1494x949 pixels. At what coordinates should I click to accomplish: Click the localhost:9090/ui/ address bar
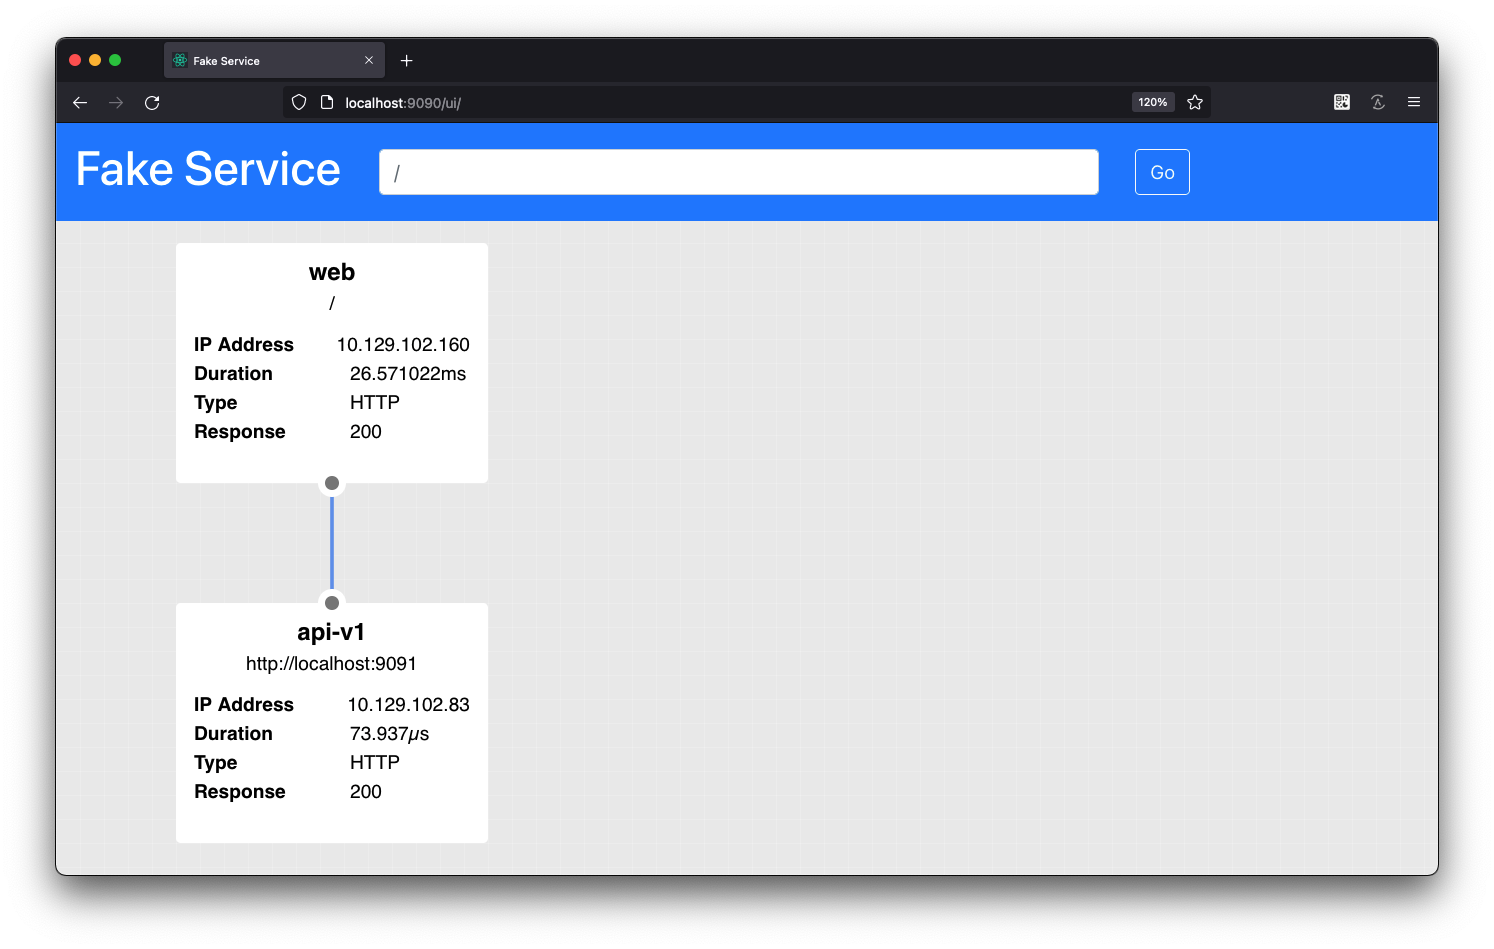click(x=700, y=103)
